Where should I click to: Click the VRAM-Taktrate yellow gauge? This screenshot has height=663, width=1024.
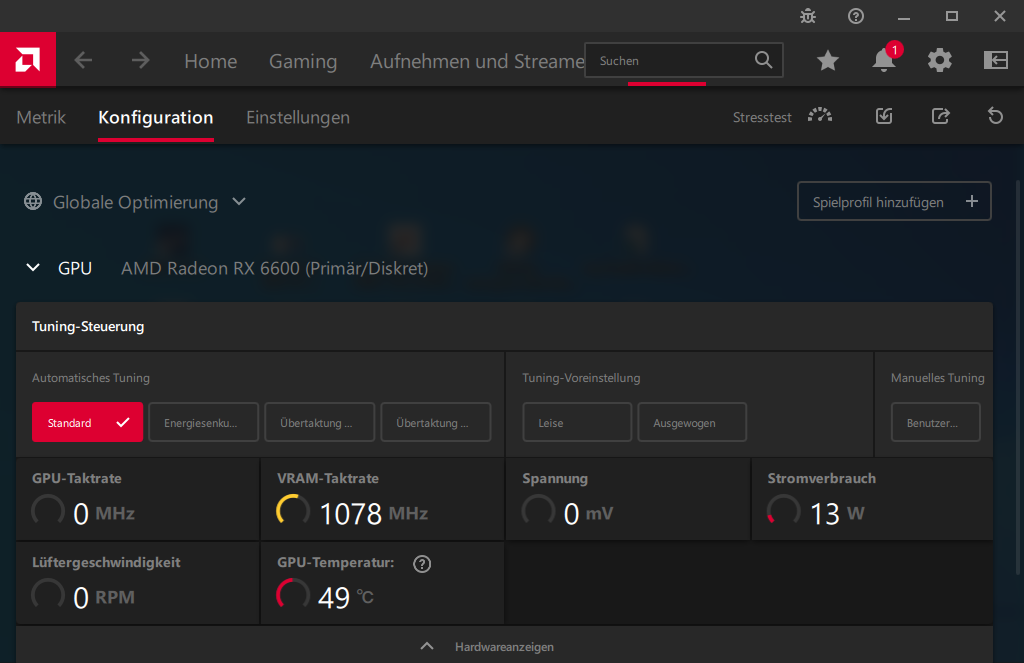pos(293,511)
